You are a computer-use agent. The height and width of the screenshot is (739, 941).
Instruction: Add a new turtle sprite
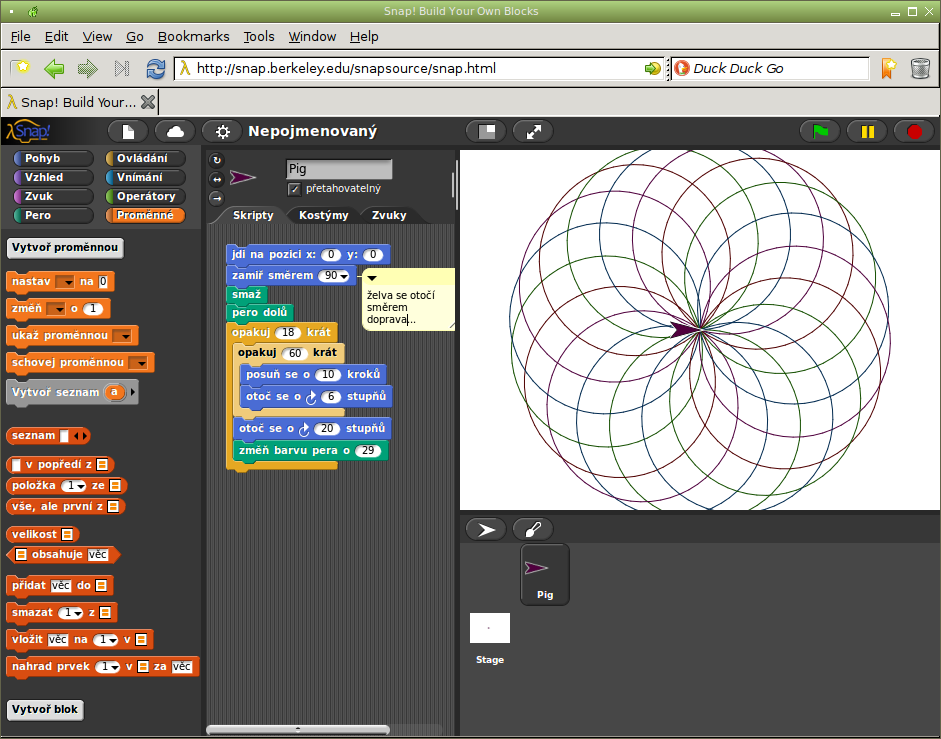pos(486,529)
